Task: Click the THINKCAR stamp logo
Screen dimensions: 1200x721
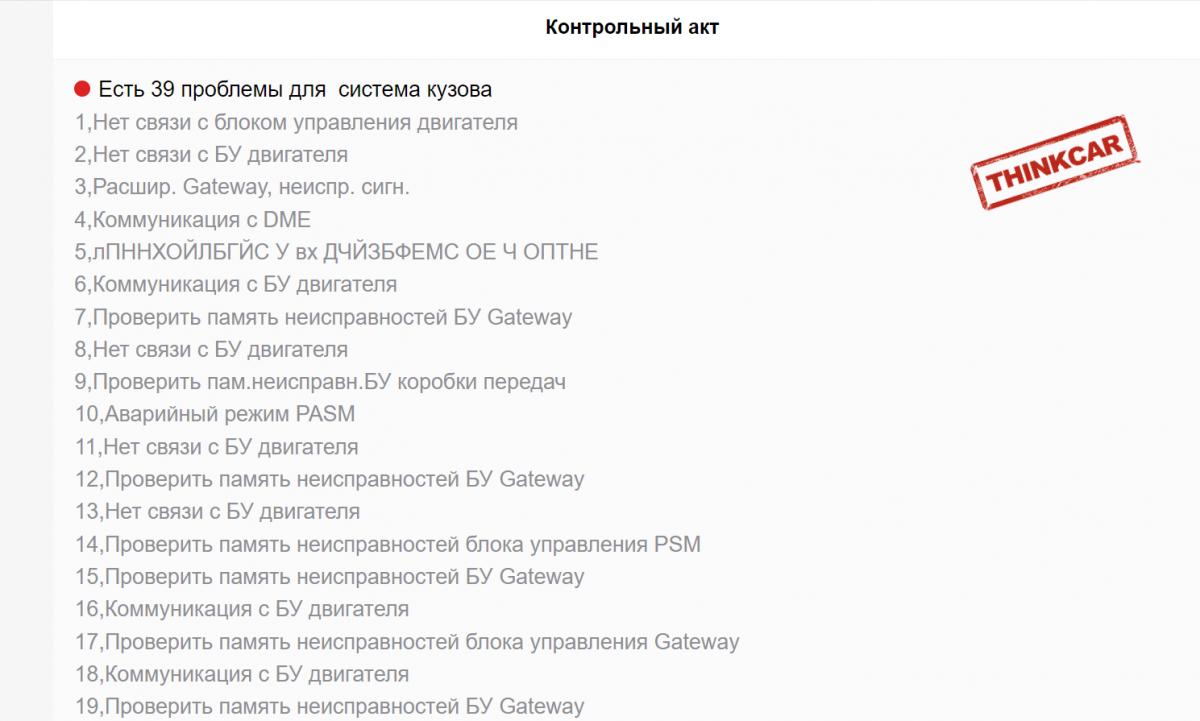Action: click(x=1058, y=165)
